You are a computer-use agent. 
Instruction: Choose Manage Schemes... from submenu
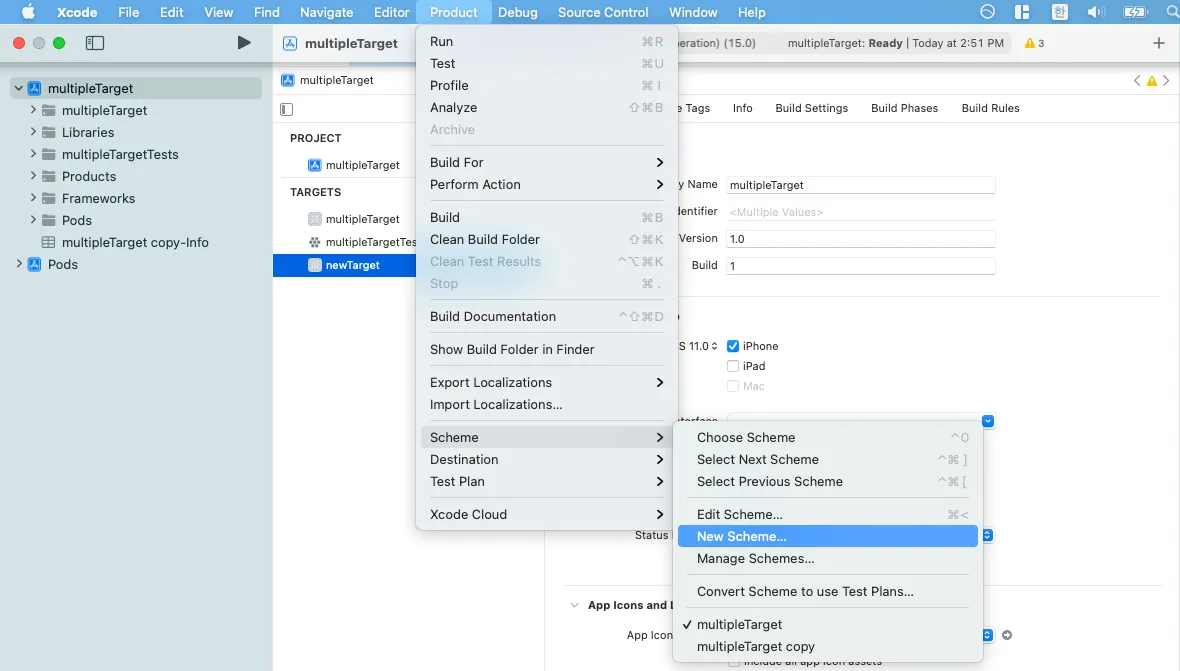click(826, 558)
